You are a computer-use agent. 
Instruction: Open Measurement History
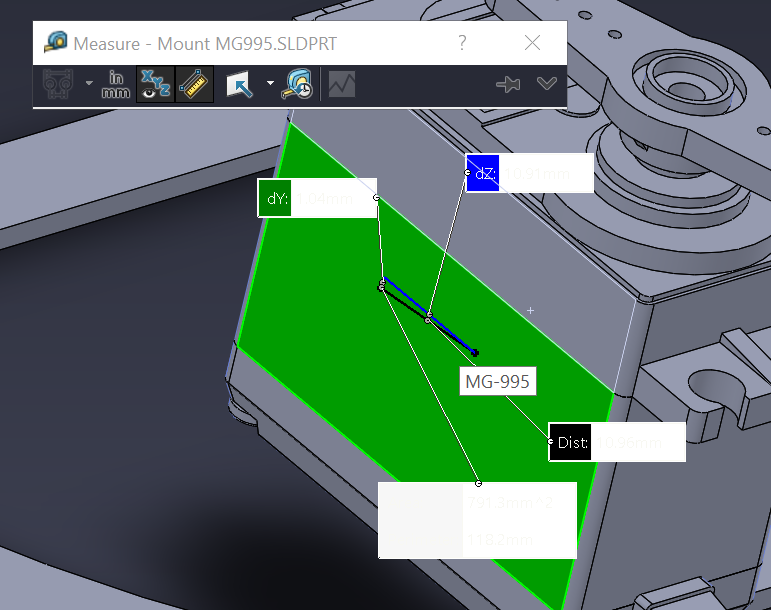click(297, 84)
